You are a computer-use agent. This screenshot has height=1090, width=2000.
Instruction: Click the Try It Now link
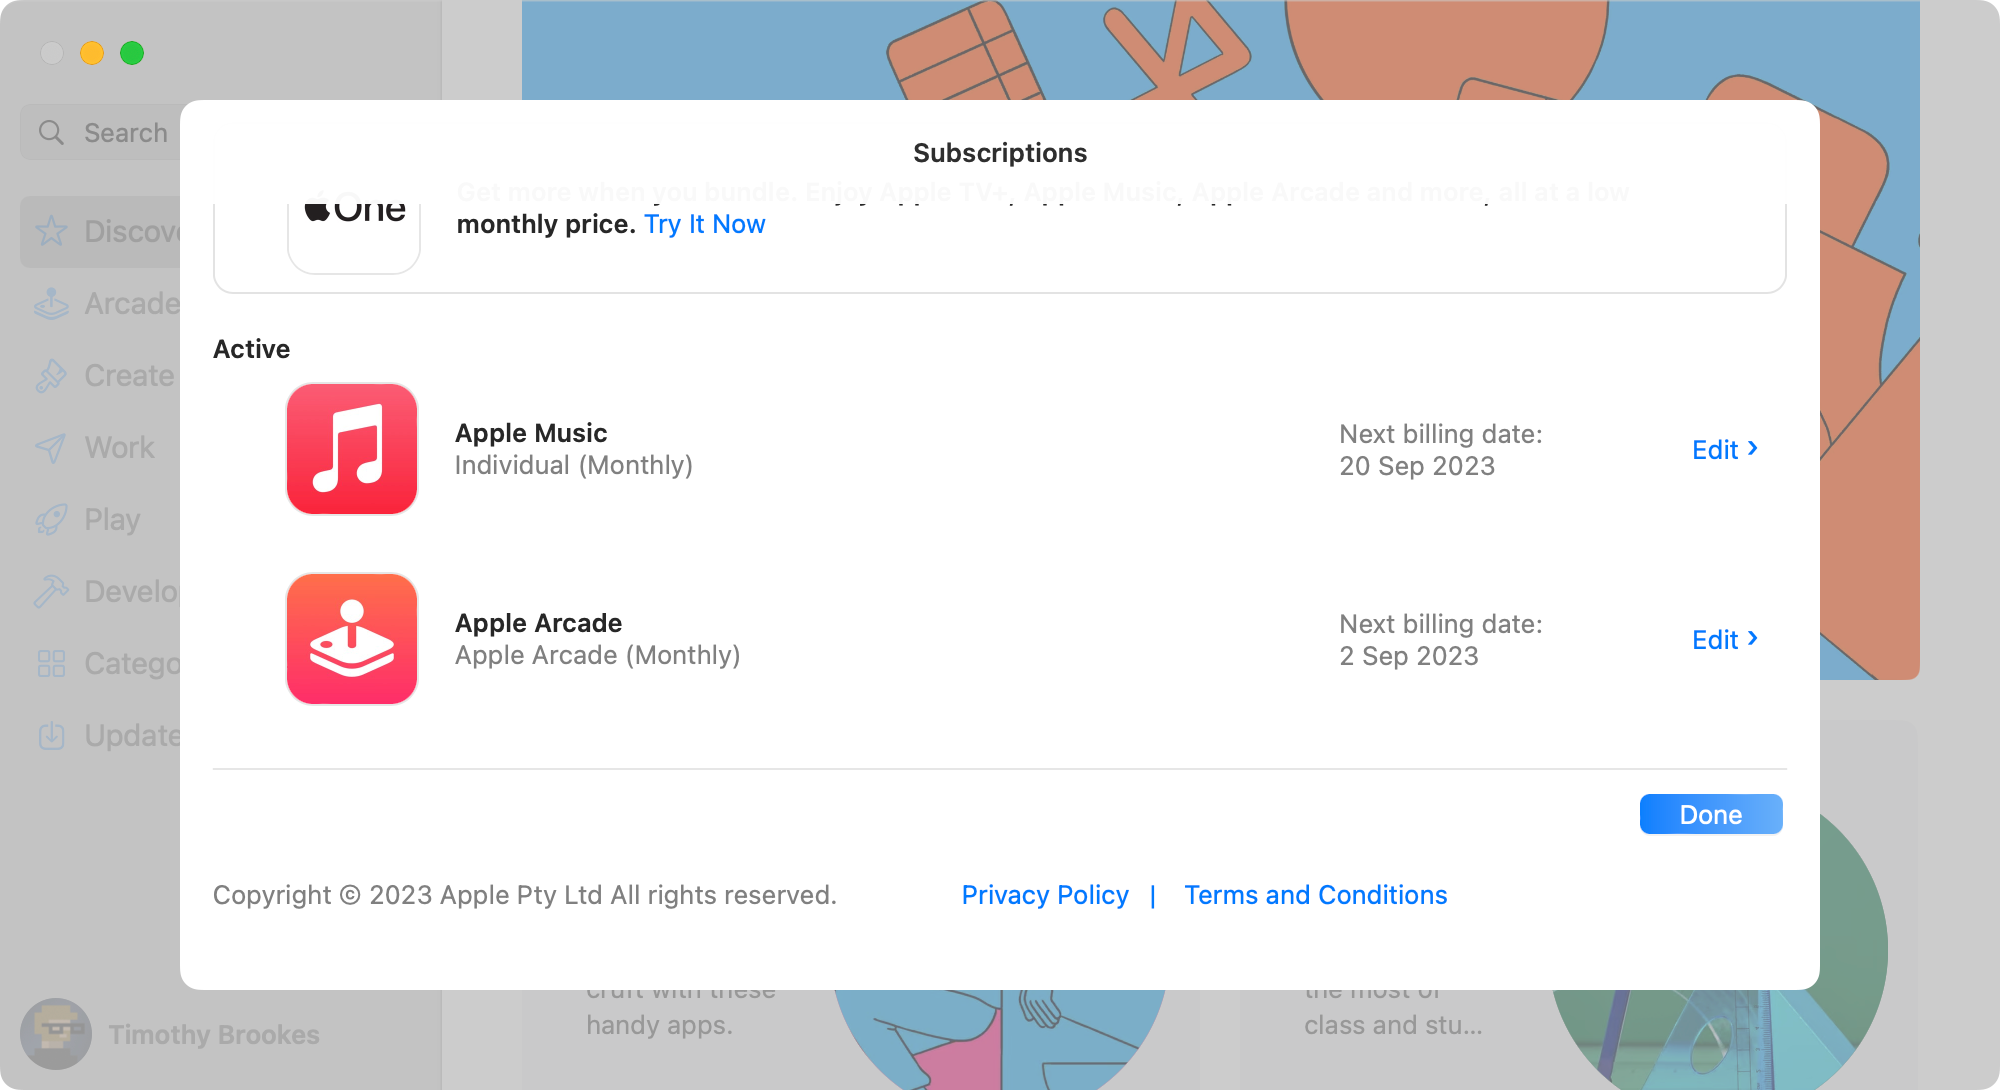pos(704,224)
